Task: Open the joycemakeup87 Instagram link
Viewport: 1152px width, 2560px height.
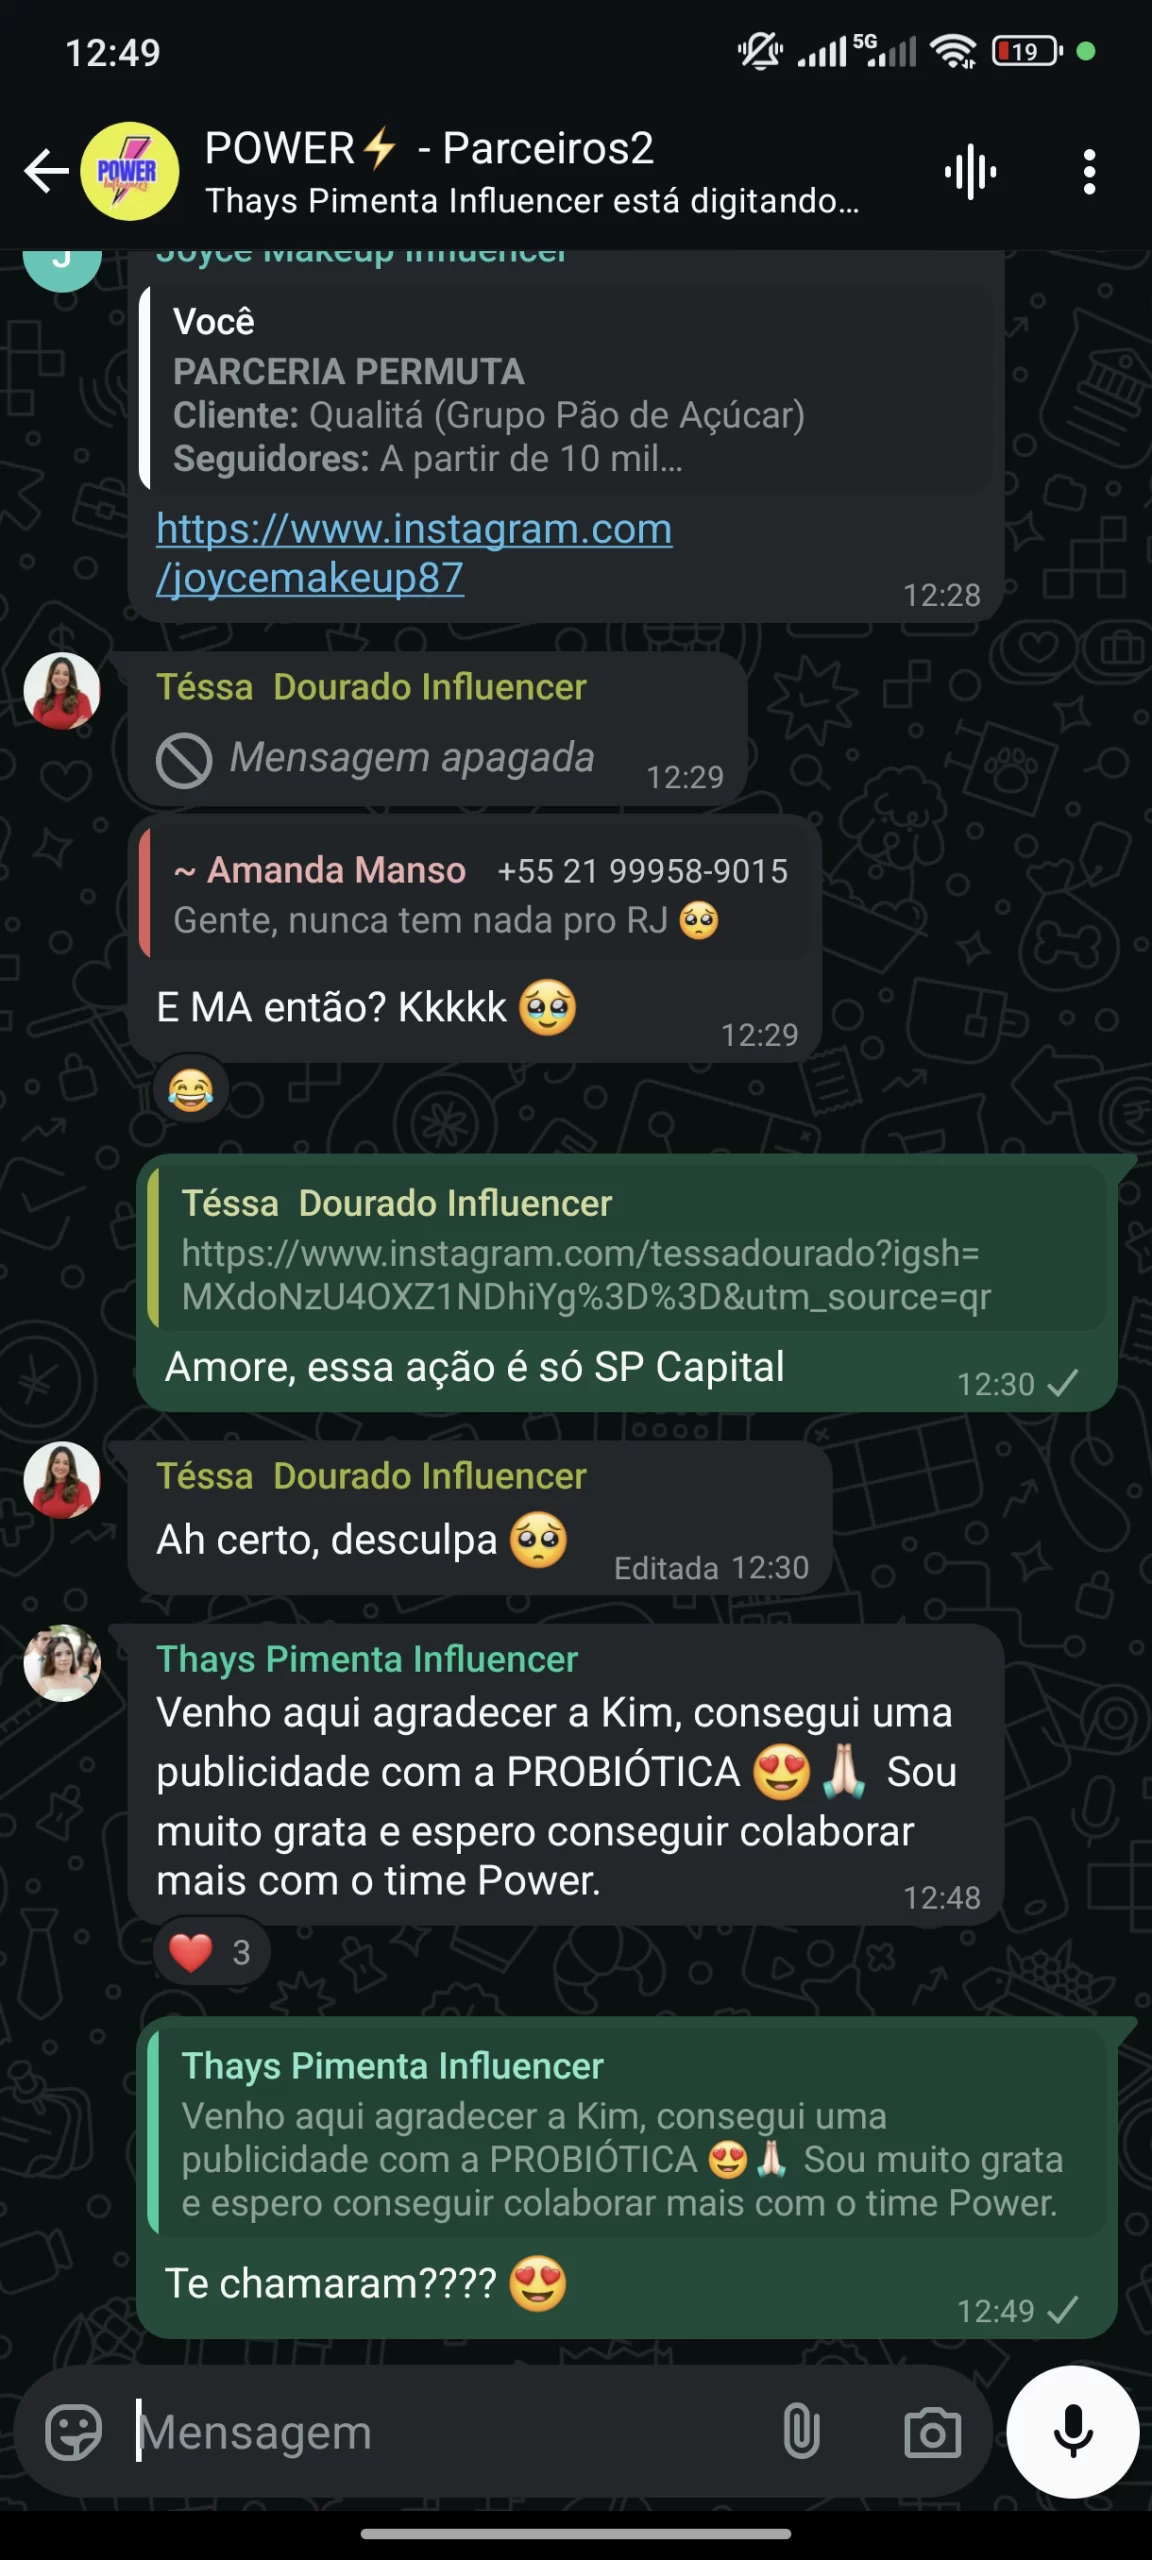Action: [414, 553]
